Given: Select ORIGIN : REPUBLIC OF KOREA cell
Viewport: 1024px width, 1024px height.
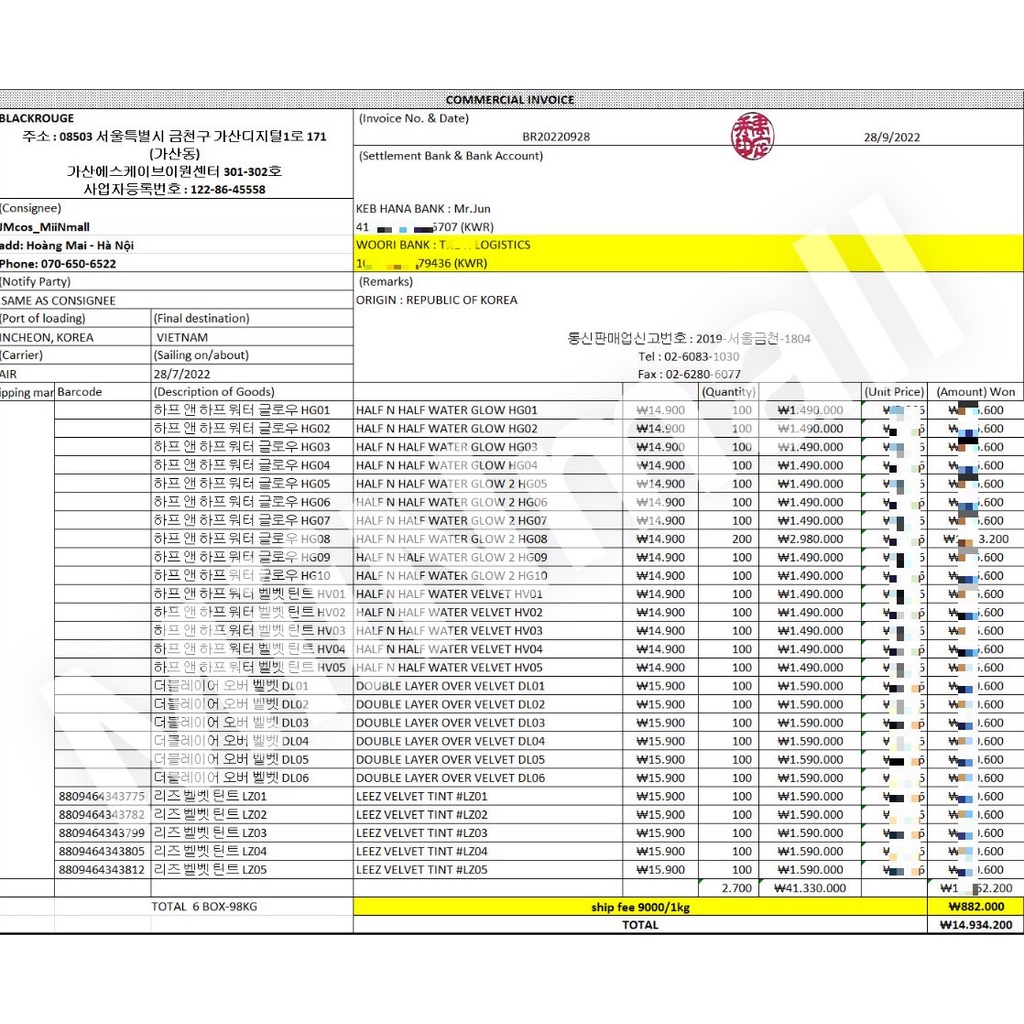Looking at the screenshot, I should [437, 300].
